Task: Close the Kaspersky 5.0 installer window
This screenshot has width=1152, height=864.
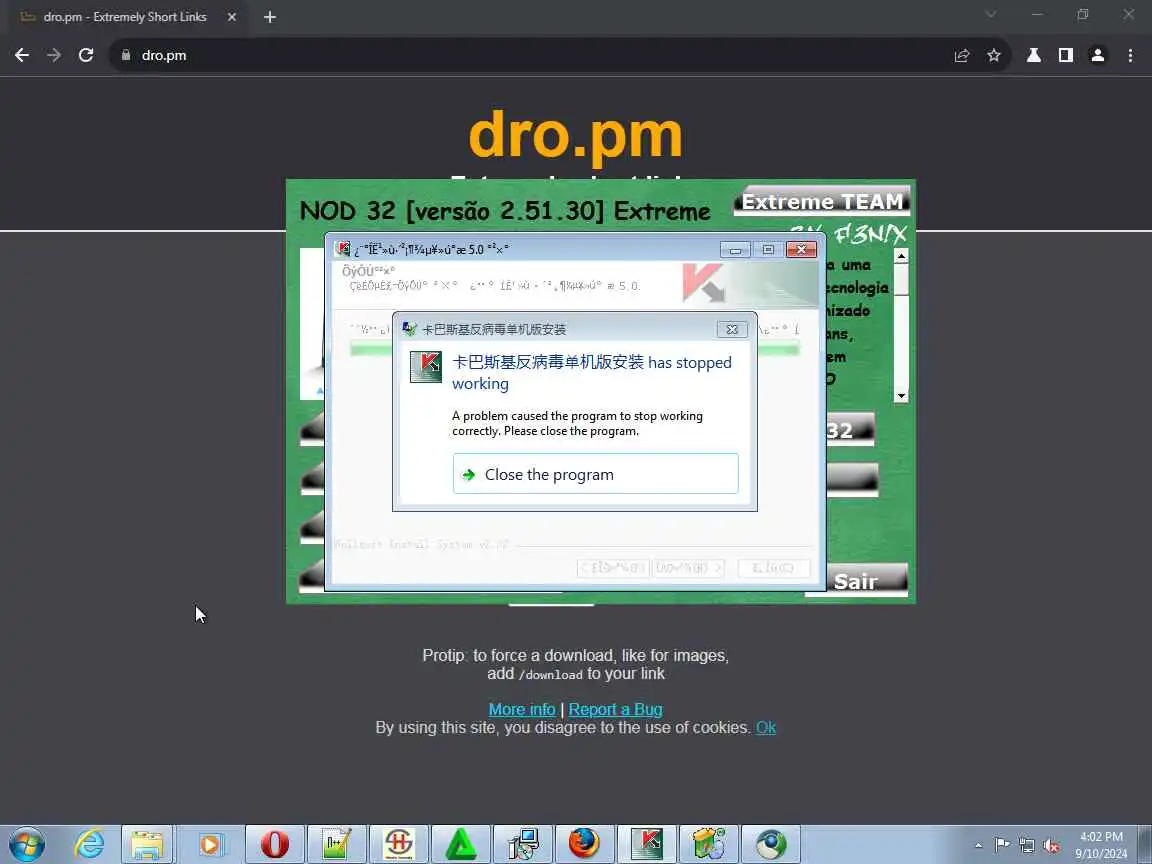Action: coord(801,250)
